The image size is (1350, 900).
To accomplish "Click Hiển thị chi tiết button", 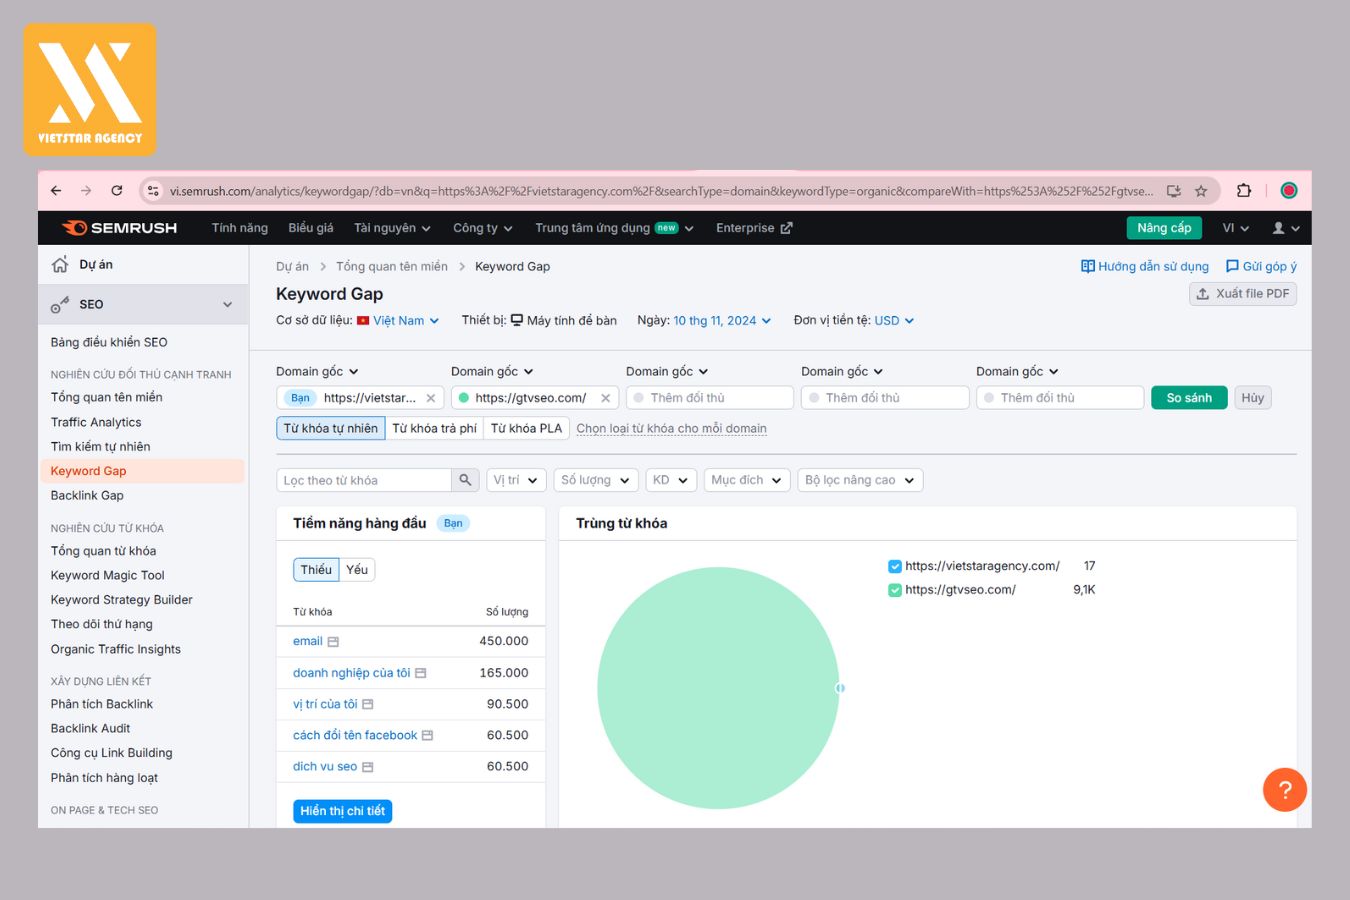I will [x=343, y=811].
